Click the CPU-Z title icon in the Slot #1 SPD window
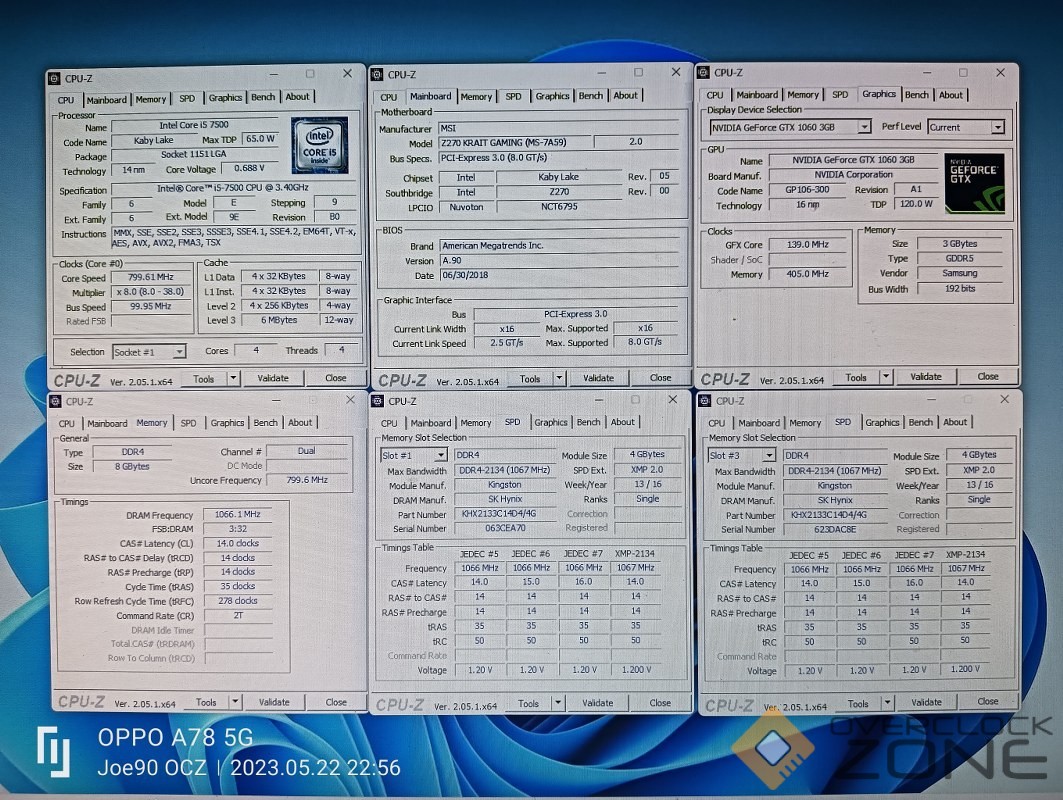The height and width of the screenshot is (800, 1063). pos(378,401)
